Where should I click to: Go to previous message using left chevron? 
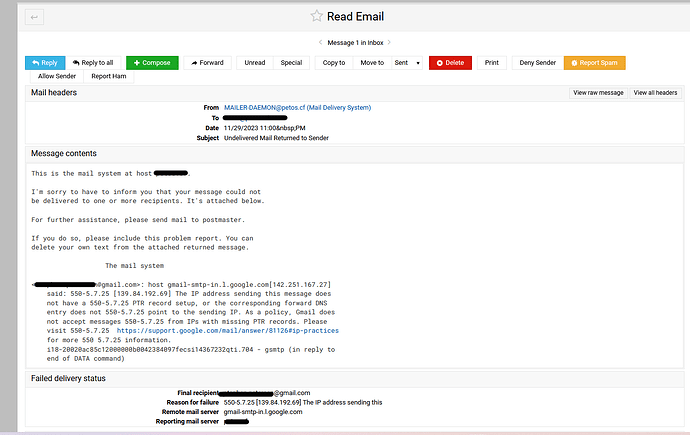point(319,43)
